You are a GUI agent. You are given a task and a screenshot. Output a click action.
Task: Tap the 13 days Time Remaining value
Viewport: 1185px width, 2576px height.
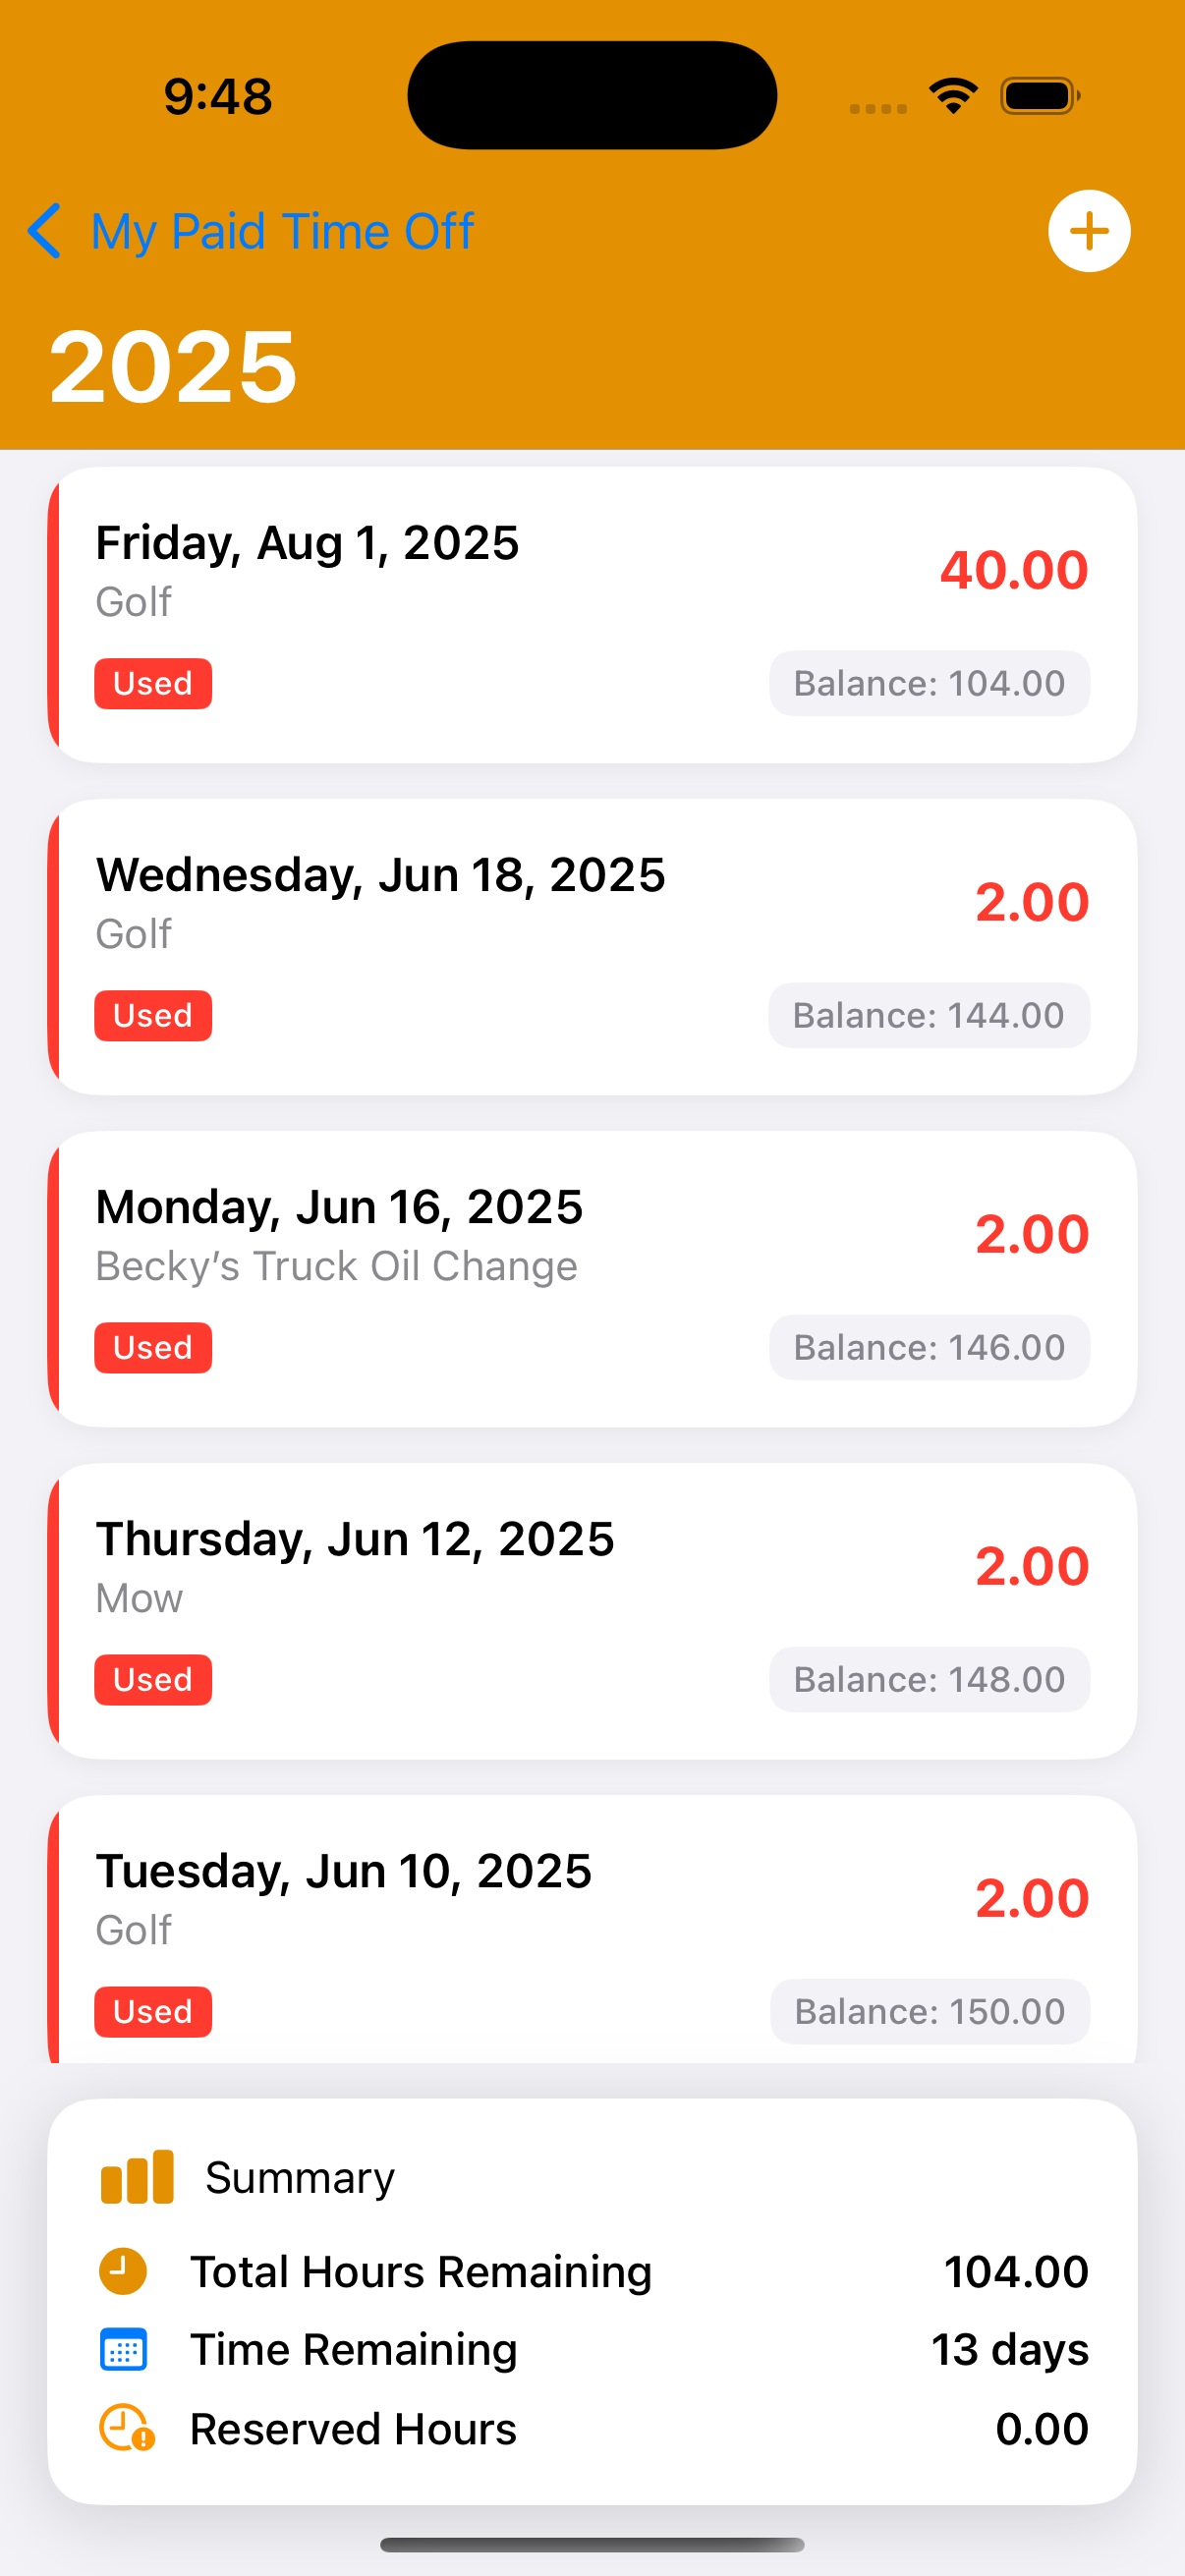(1009, 2349)
